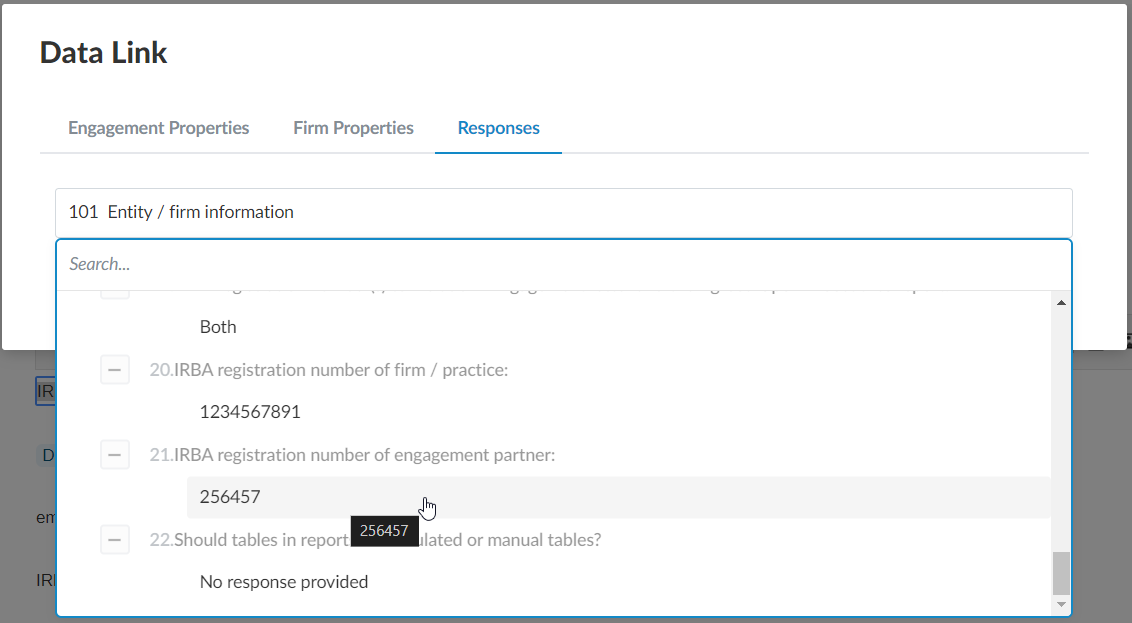Image resolution: width=1132 pixels, height=623 pixels.
Task: Collapse question 21 engagement partner registration
Action: click(x=115, y=455)
